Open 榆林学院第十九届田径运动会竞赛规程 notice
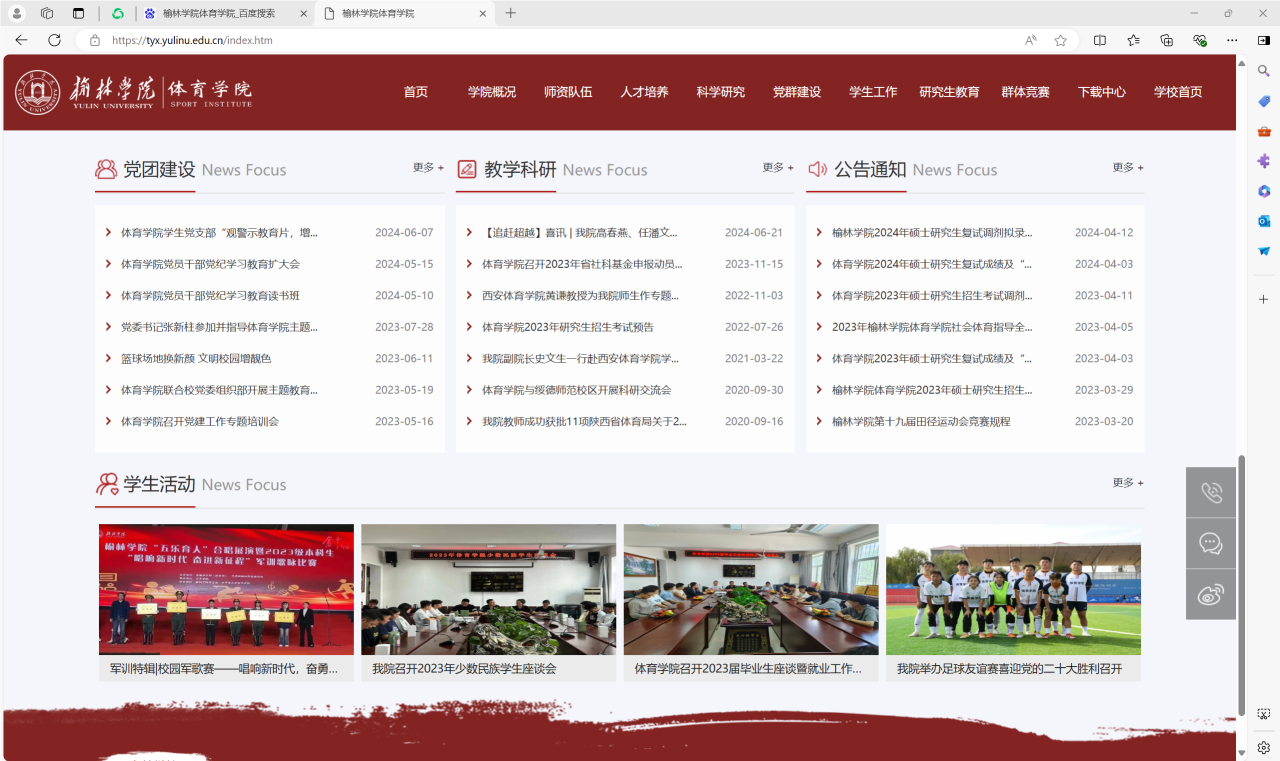This screenshot has width=1280, height=761. (921, 422)
